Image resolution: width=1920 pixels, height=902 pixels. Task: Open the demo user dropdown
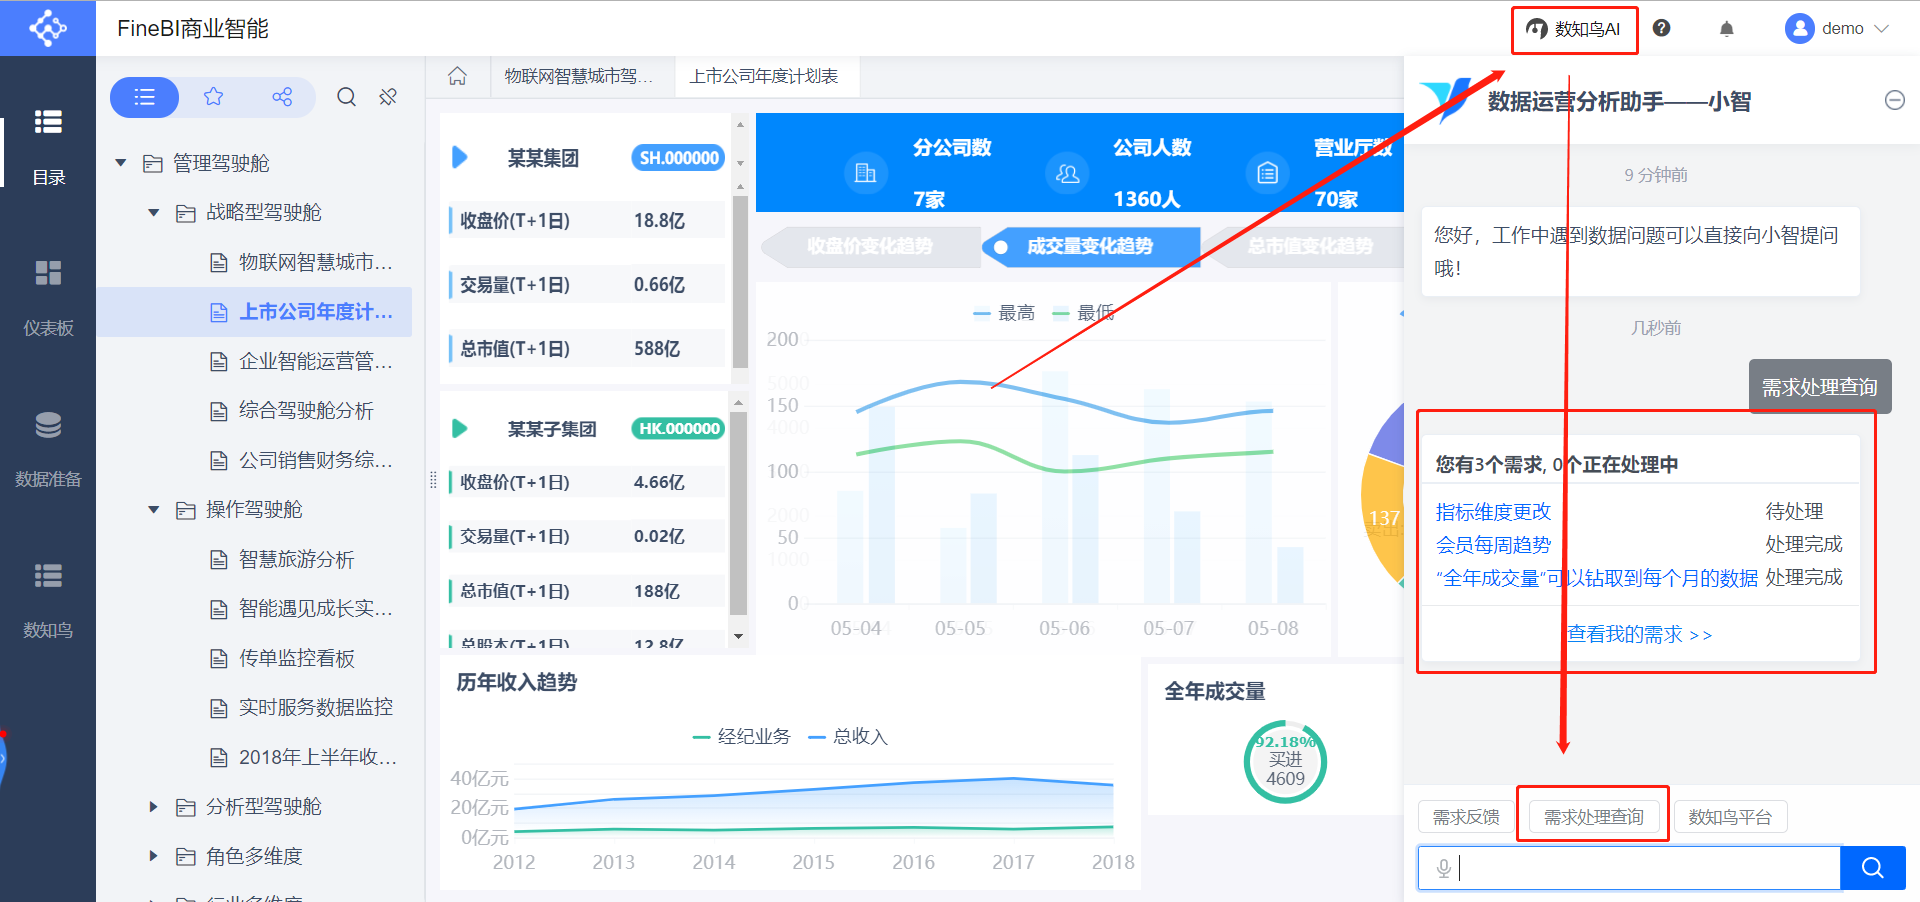click(1838, 29)
